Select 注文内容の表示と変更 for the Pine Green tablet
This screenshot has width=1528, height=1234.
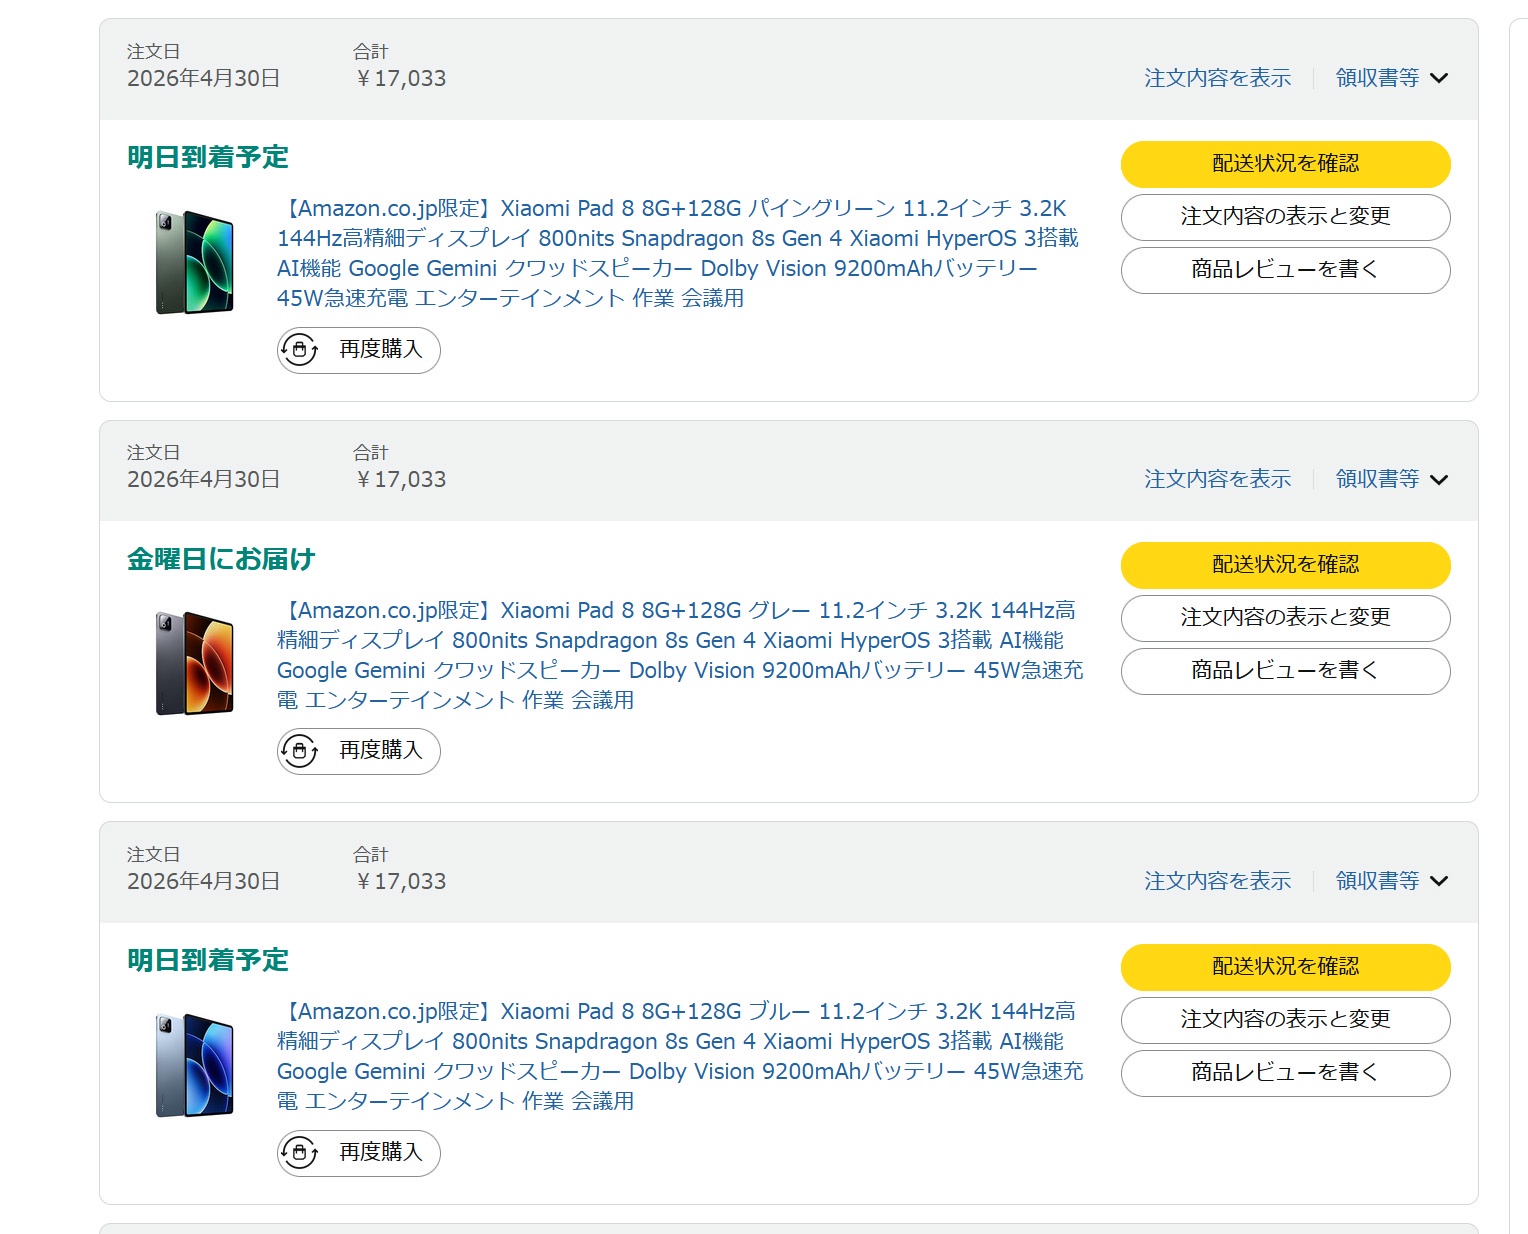(1286, 217)
